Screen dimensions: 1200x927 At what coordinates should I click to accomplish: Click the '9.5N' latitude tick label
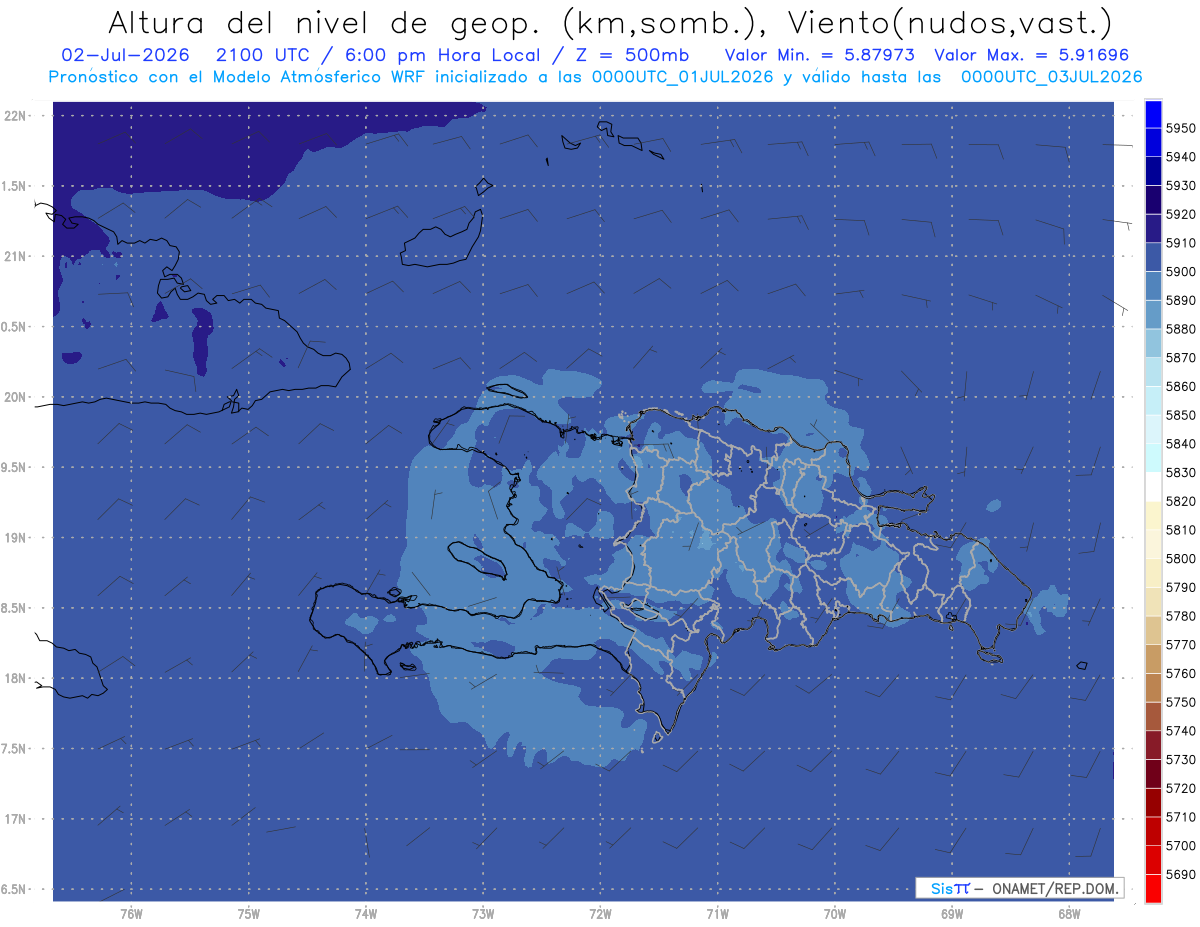(x=14, y=467)
